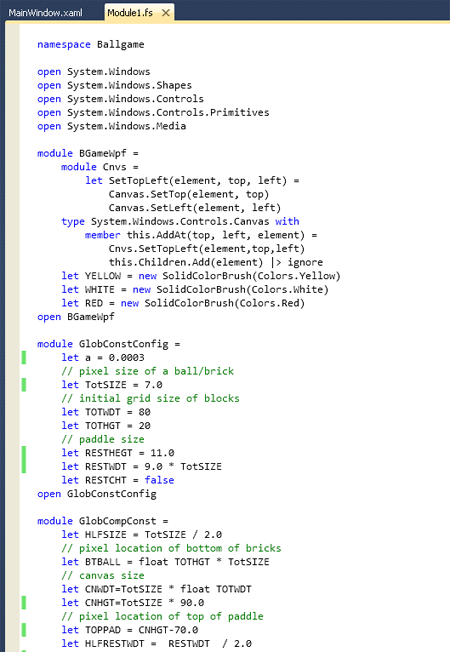Select the Module1.fs tab
The height and width of the screenshot is (652, 450).
(x=130, y=13)
